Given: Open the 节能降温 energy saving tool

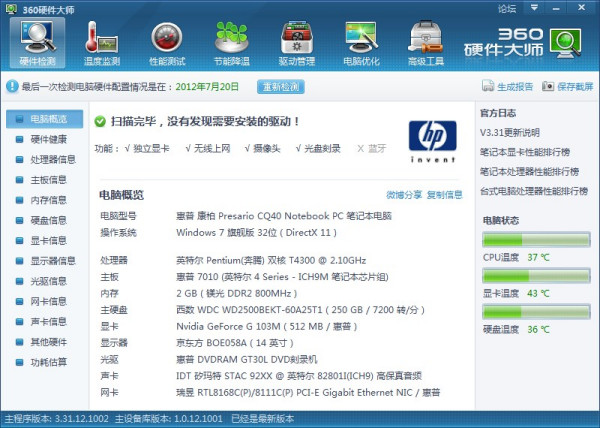Looking at the screenshot, I should click(x=232, y=43).
